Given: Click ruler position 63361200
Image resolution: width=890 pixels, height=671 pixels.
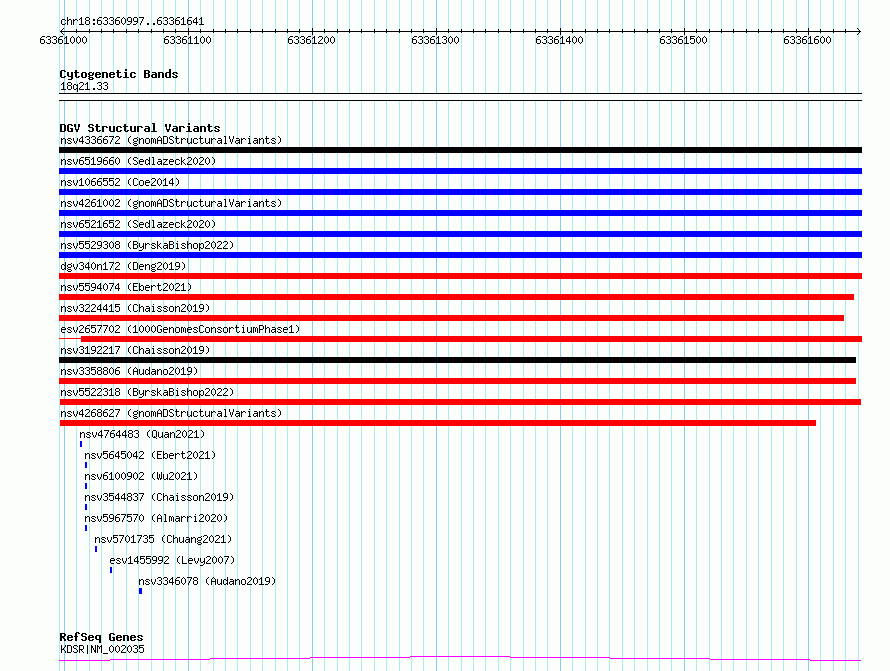Looking at the screenshot, I should pos(312,40).
